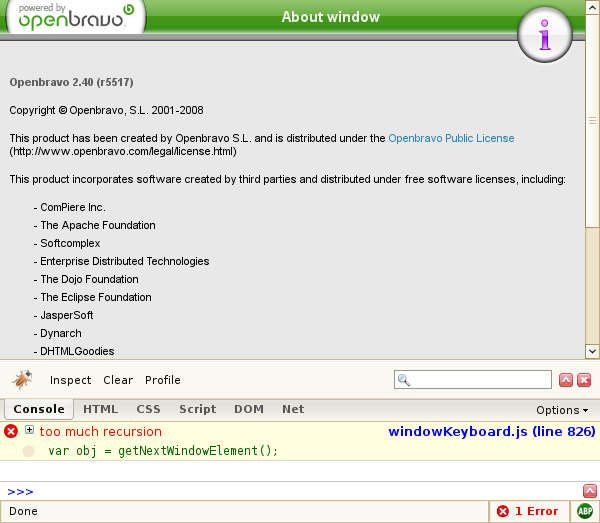Click the license URL text in parentheses
This screenshot has height=523, width=600.
click(123, 152)
